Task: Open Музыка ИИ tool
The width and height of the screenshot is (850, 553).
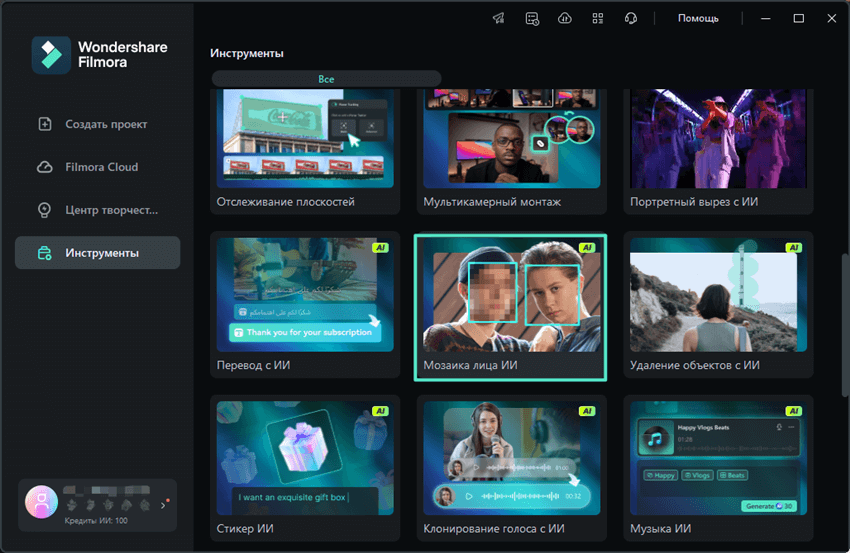Action: (x=718, y=468)
